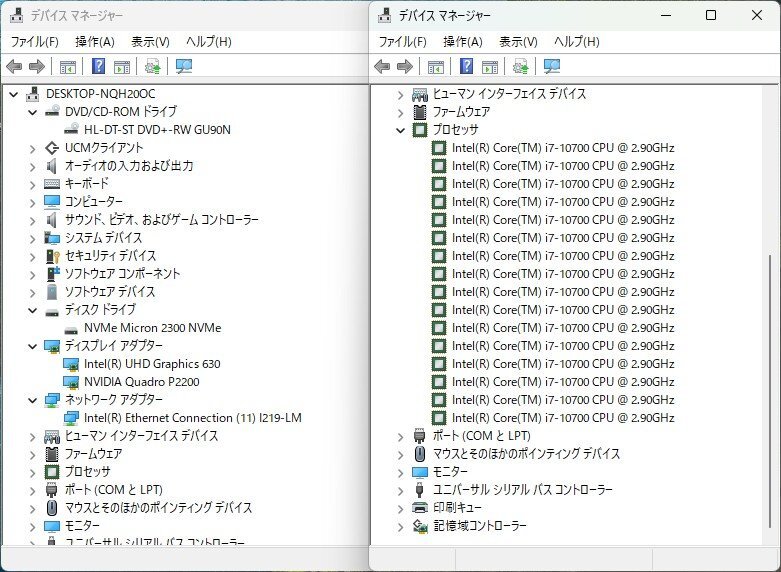Select ポート (COM と LPT) in left window
Viewport: 781px width, 572px height.
[114, 489]
